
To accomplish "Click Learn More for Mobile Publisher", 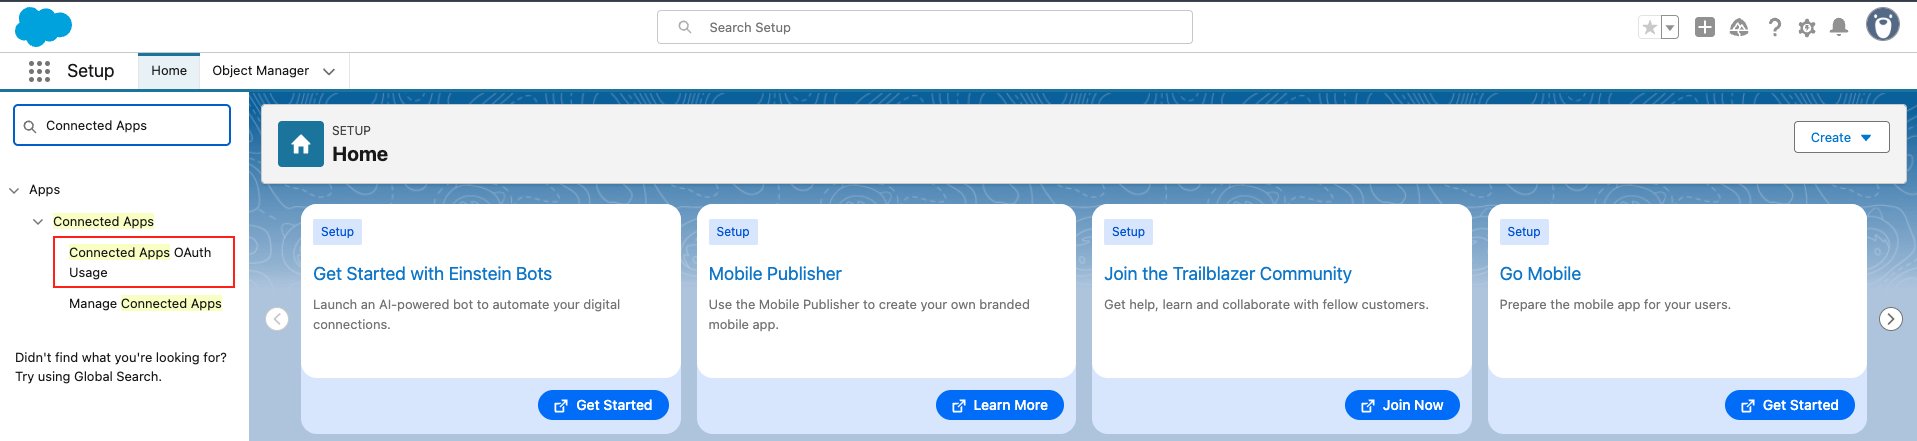I will [x=1000, y=405].
